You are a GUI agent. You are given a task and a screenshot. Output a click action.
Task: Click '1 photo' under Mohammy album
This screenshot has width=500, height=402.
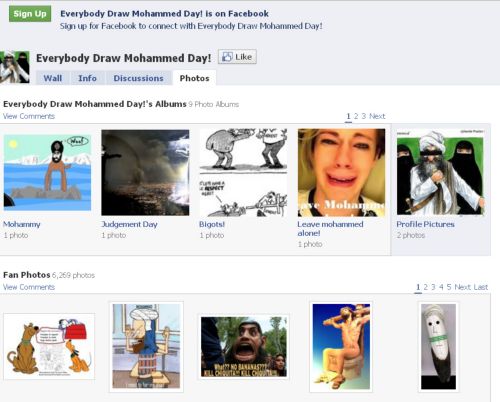point(16,235)
